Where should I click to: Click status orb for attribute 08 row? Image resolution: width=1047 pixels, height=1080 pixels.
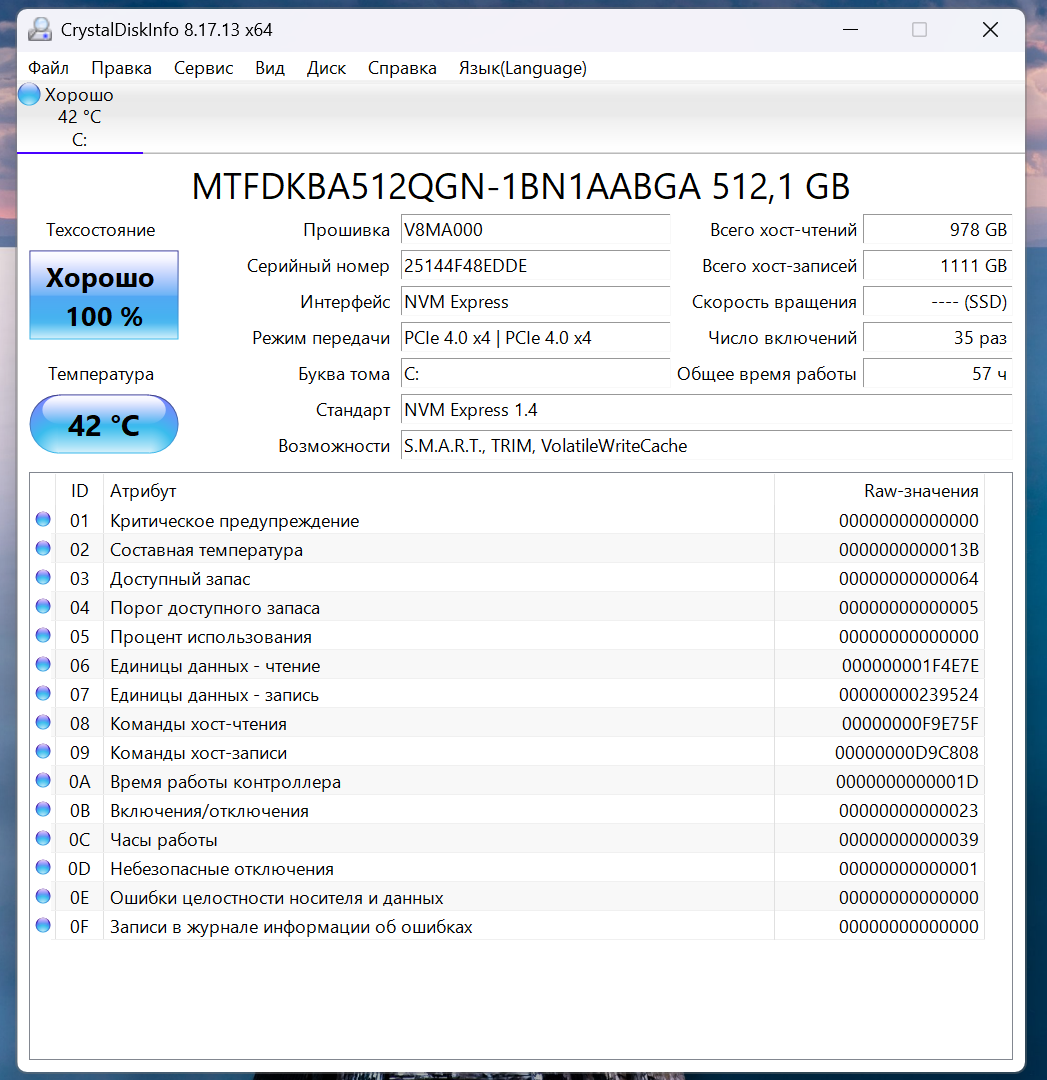point(43,722)
